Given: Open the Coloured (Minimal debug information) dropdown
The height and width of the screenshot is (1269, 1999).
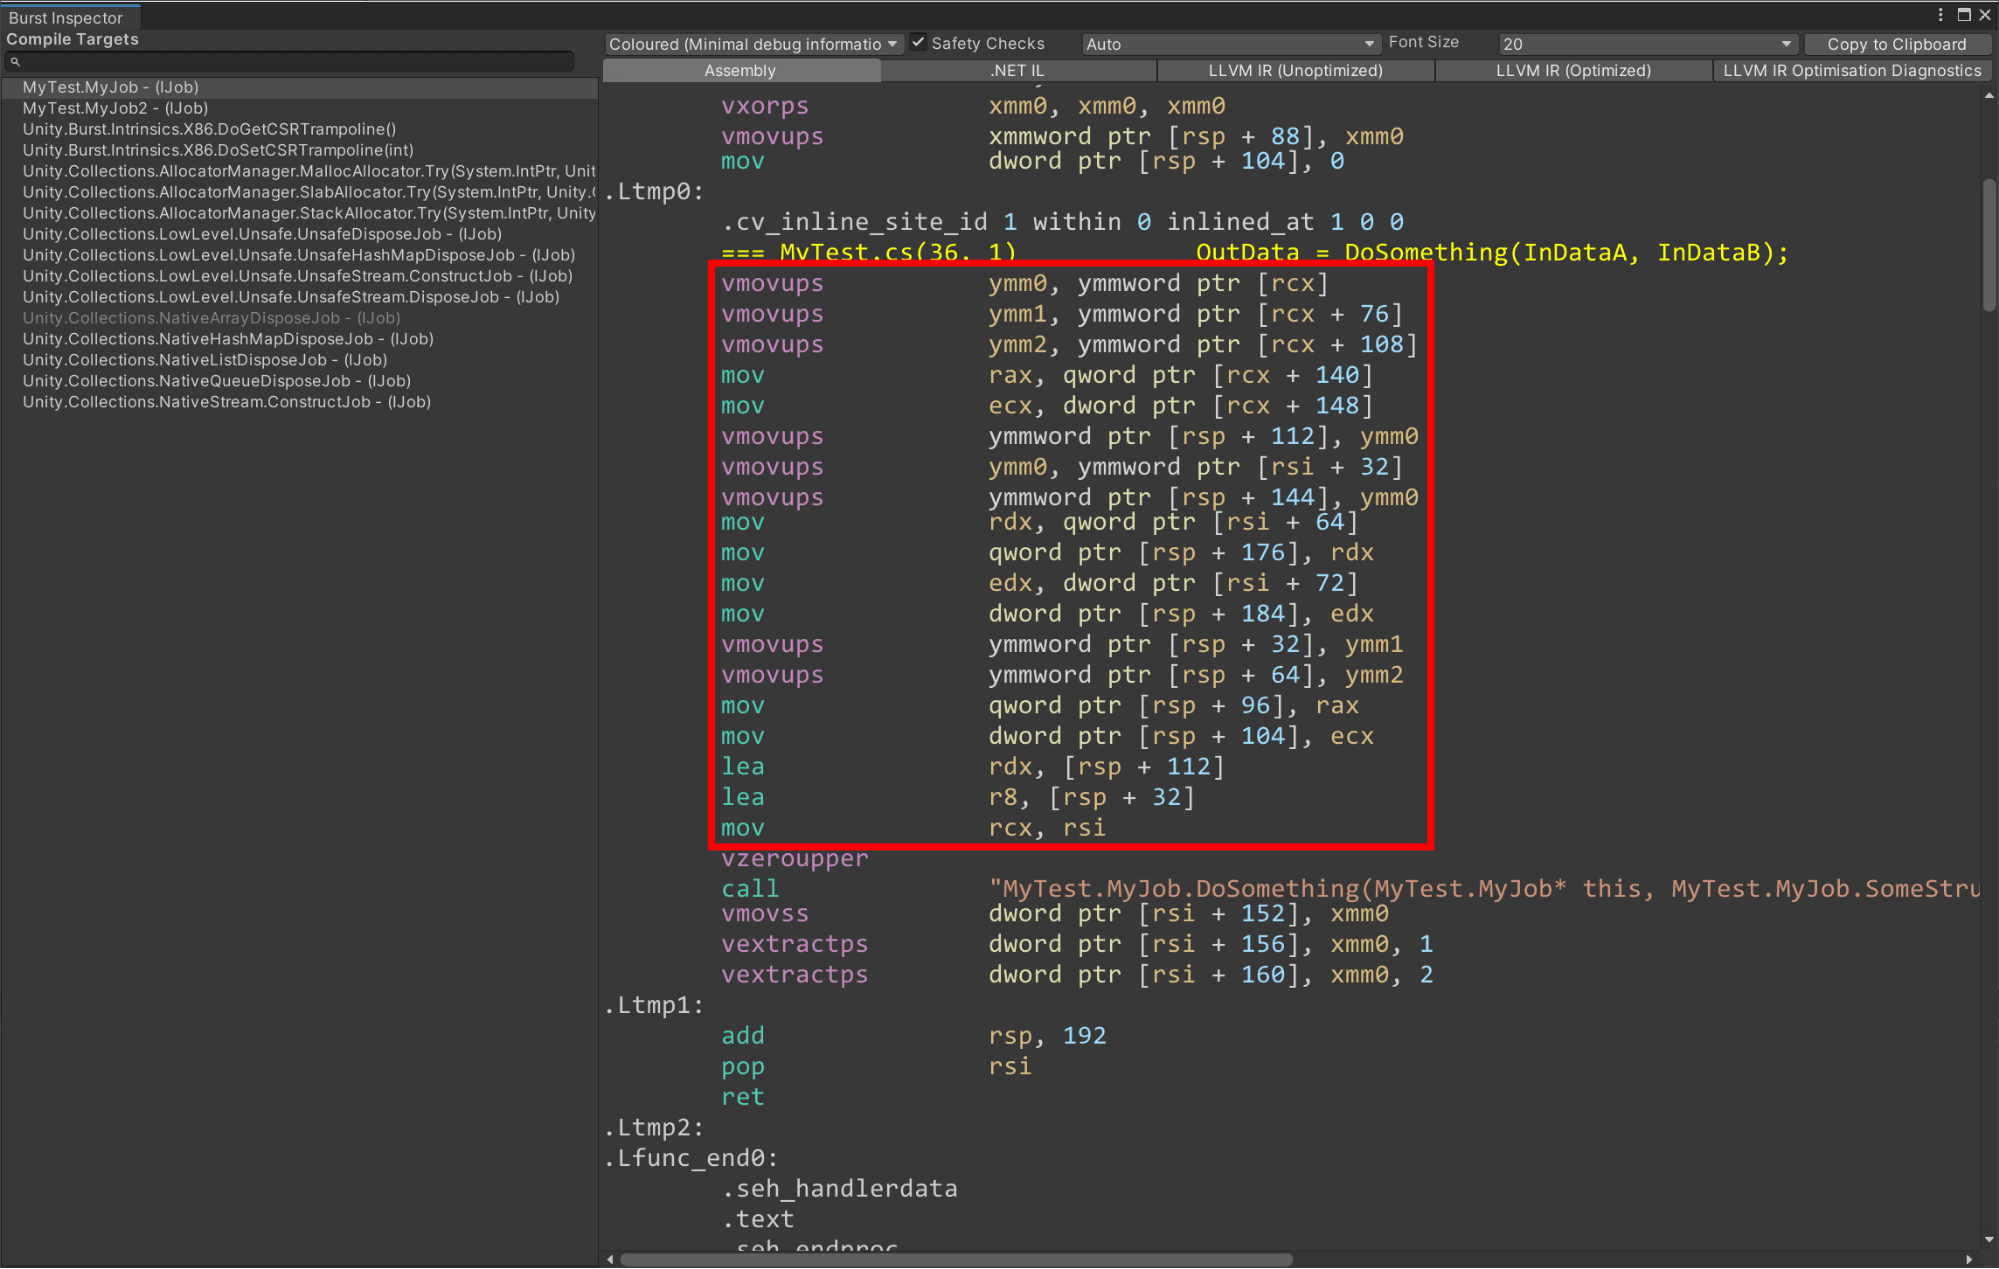Looking at the screenshot, I should [x=753, y=44].
